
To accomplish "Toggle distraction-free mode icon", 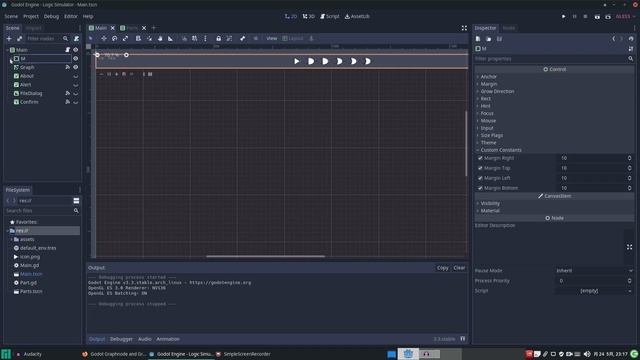I will 464,28.
